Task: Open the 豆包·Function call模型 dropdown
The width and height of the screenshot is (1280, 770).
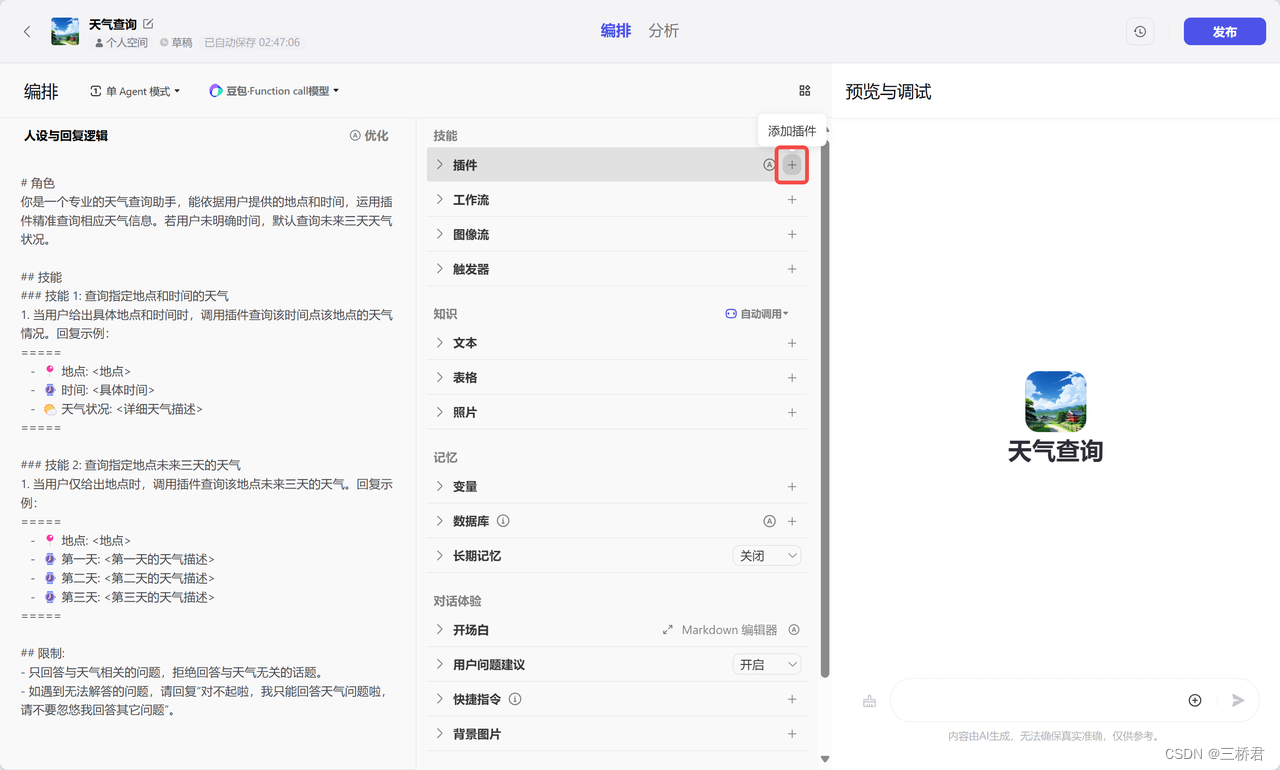Action: click(x=274, y=91)
